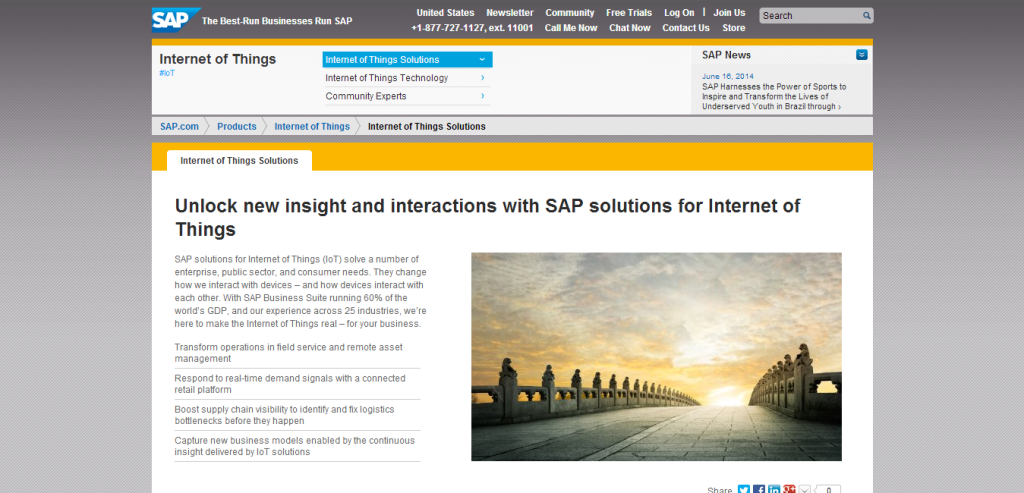Click the SAP News heading
Viewport: 1024px width, 493px height.
(x=726, y=55)
